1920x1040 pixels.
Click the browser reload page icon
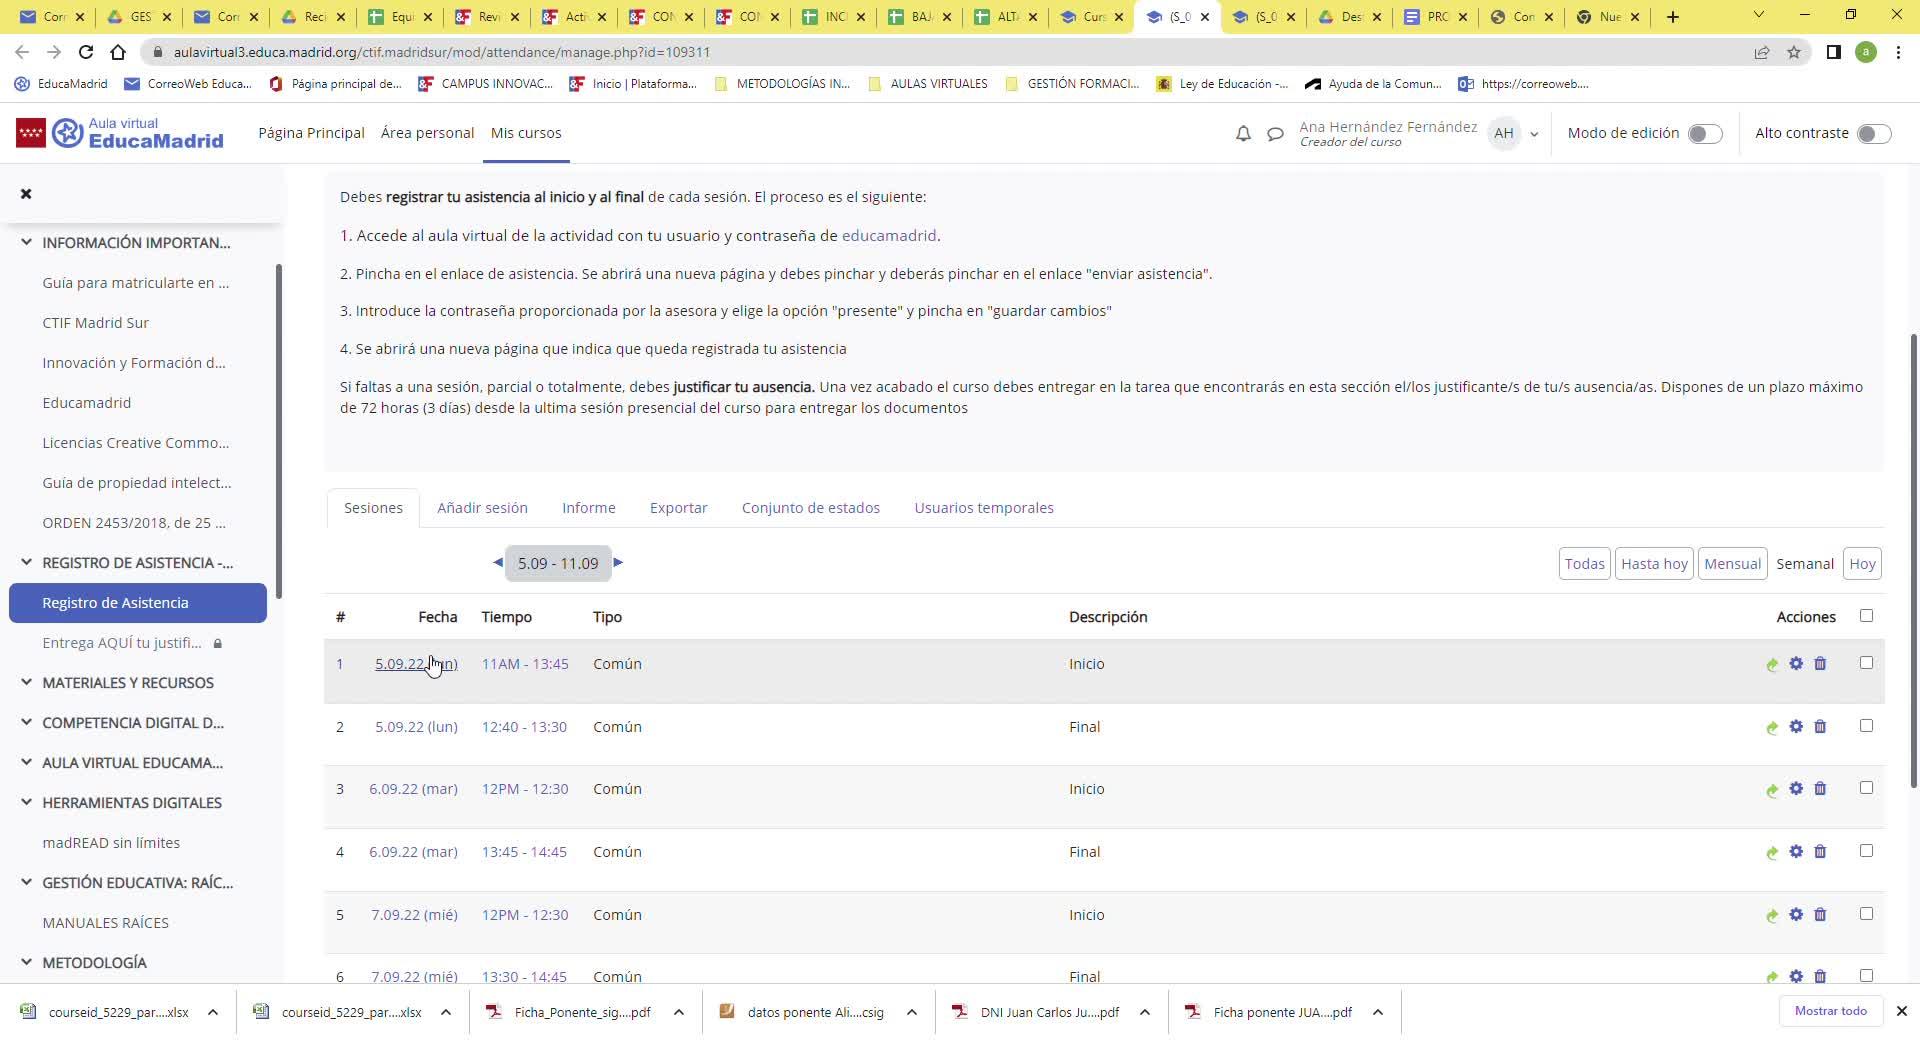86,52
